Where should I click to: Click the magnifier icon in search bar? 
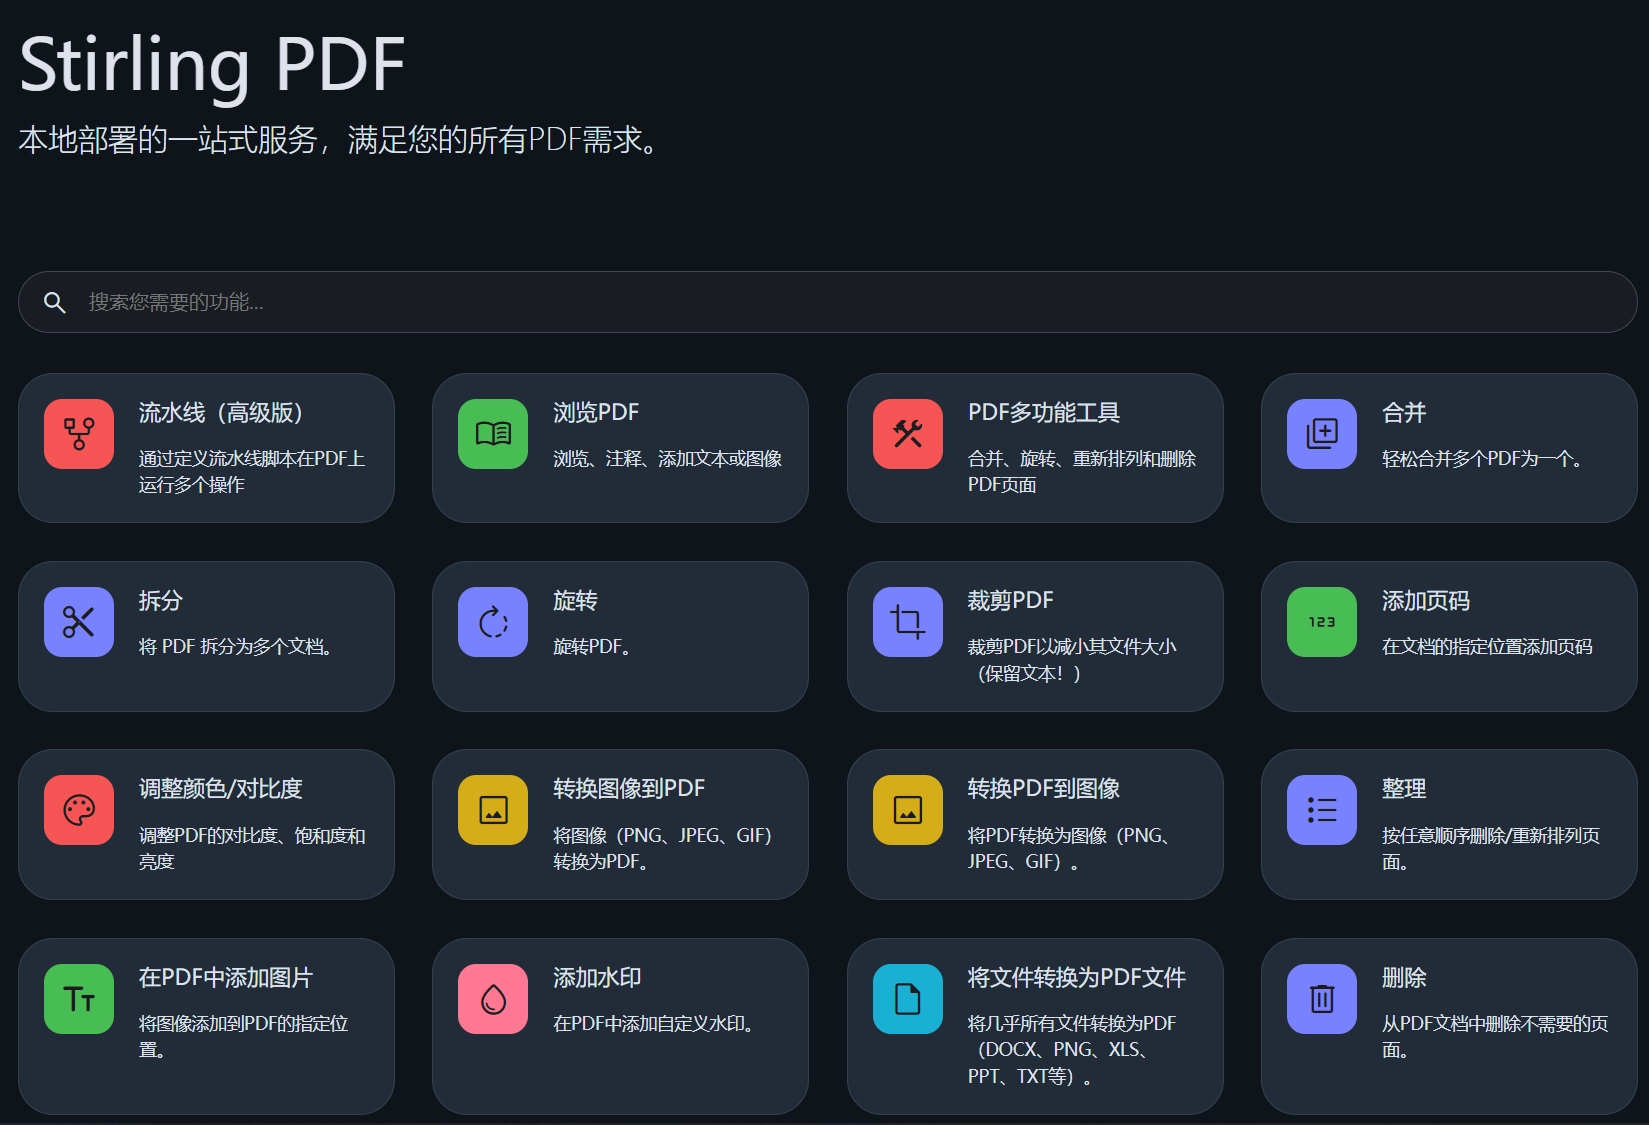click(55, 302)
